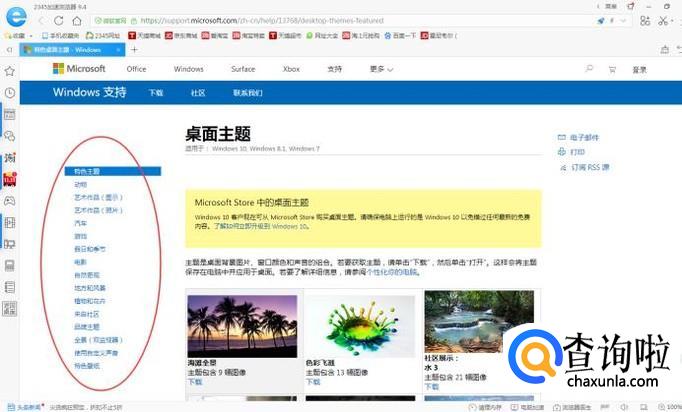The width and height of the screenshot is (682, 412).
Task: Open the Xbox menu item
Action: (291, 69)
